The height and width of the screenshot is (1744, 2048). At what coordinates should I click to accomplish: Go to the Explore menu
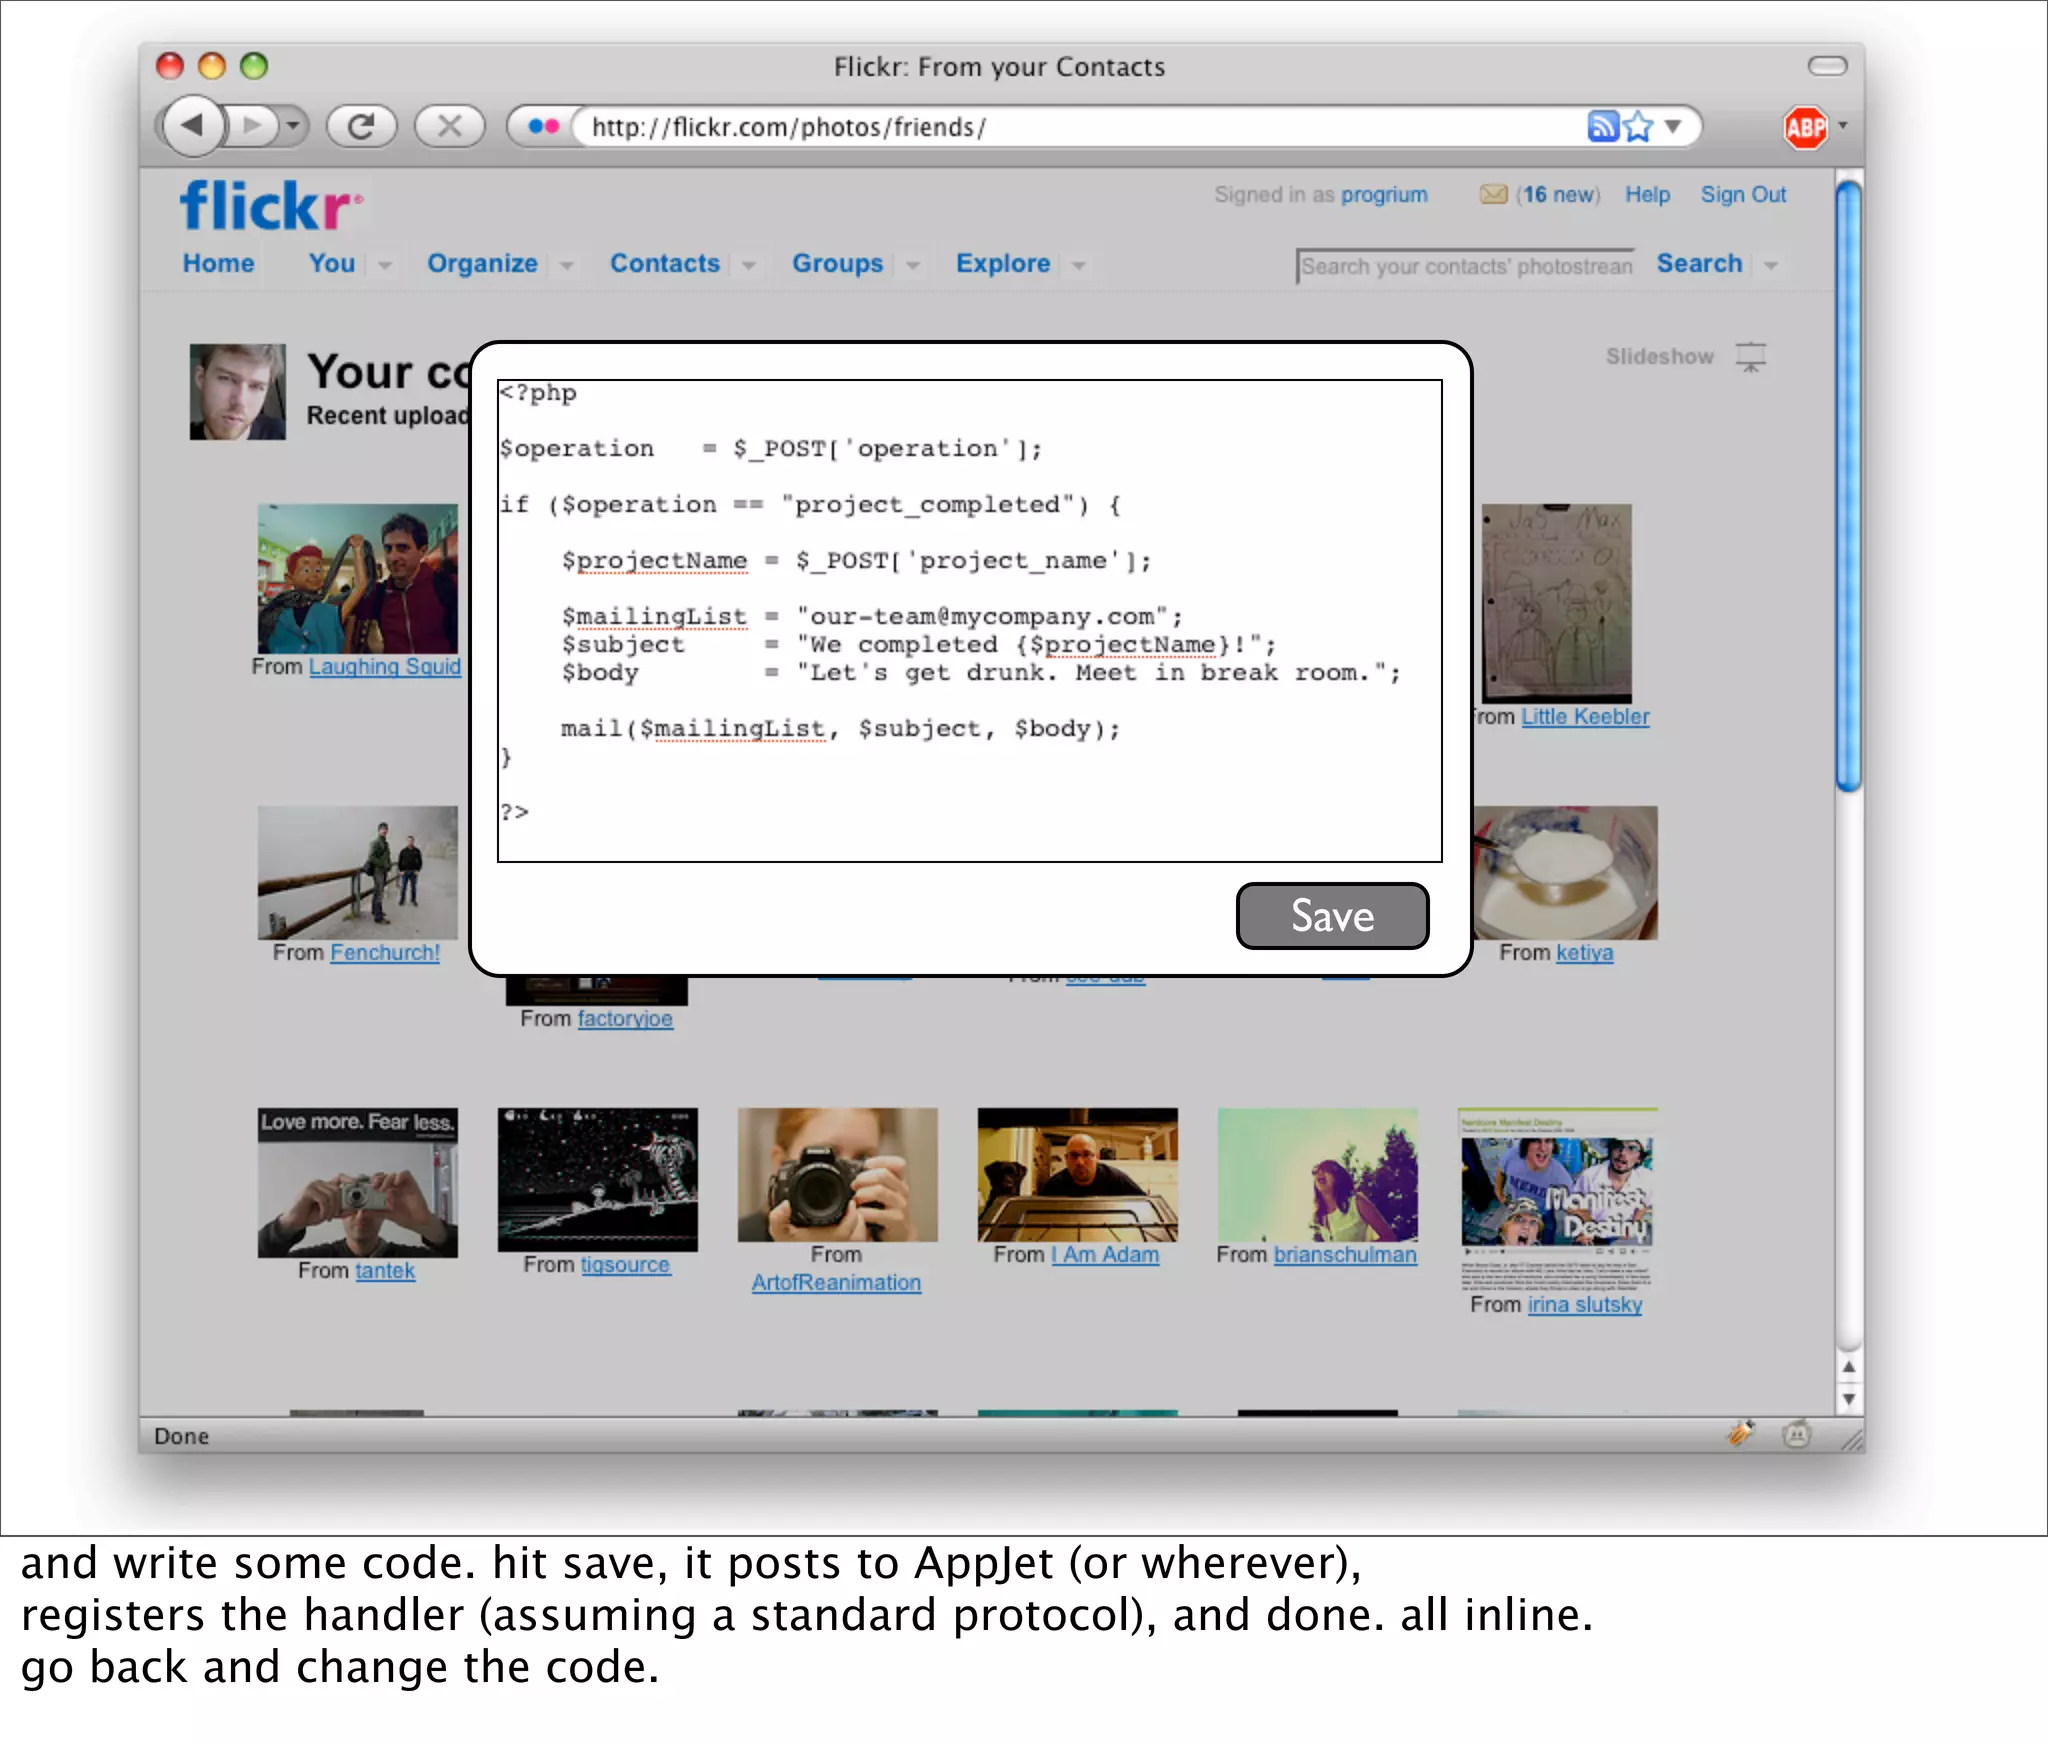point(1002,263)
